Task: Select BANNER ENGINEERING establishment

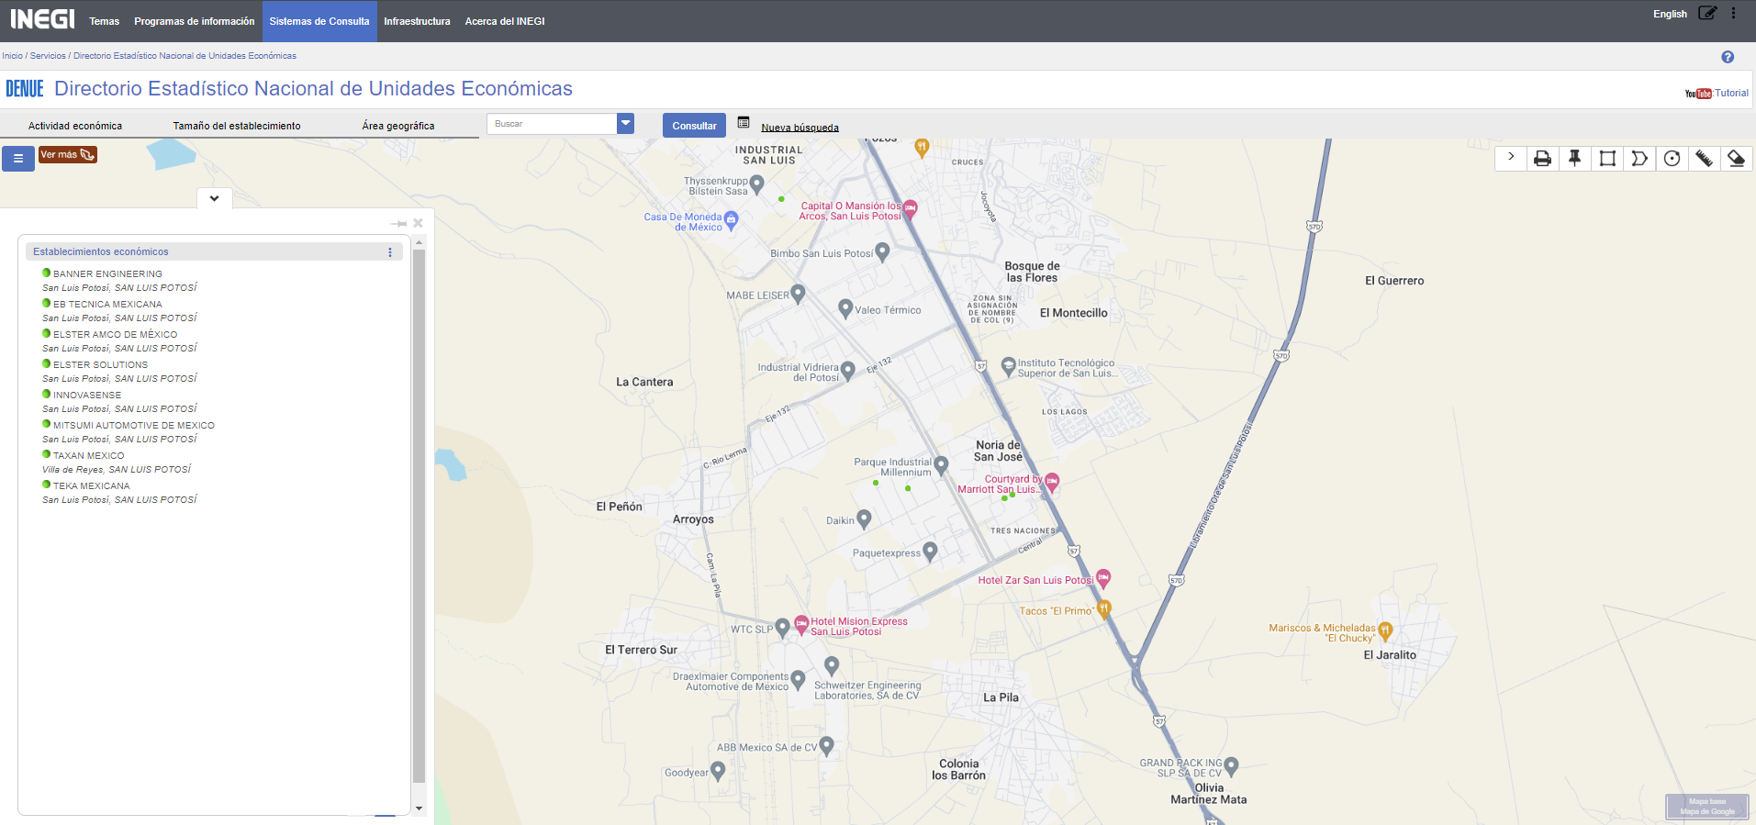Action: [x=107, y=274]
